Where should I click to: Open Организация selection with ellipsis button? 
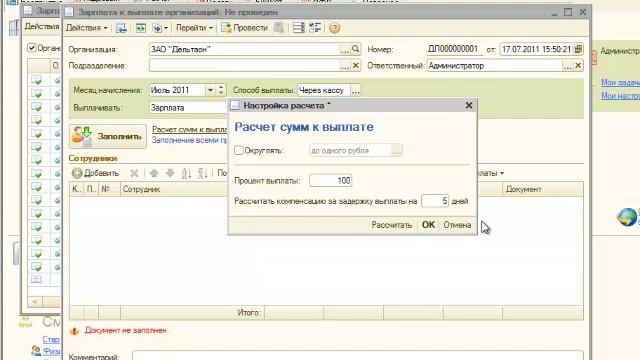pos(345,50)
